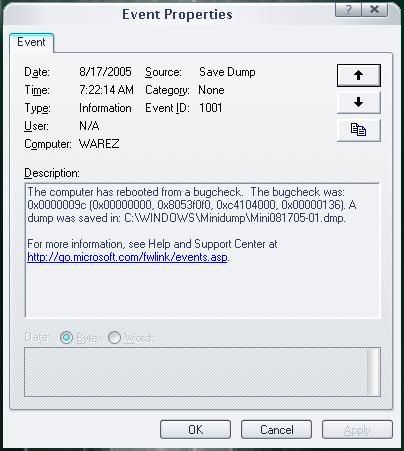Switch to the Event tab

click(x=31, y=42)
